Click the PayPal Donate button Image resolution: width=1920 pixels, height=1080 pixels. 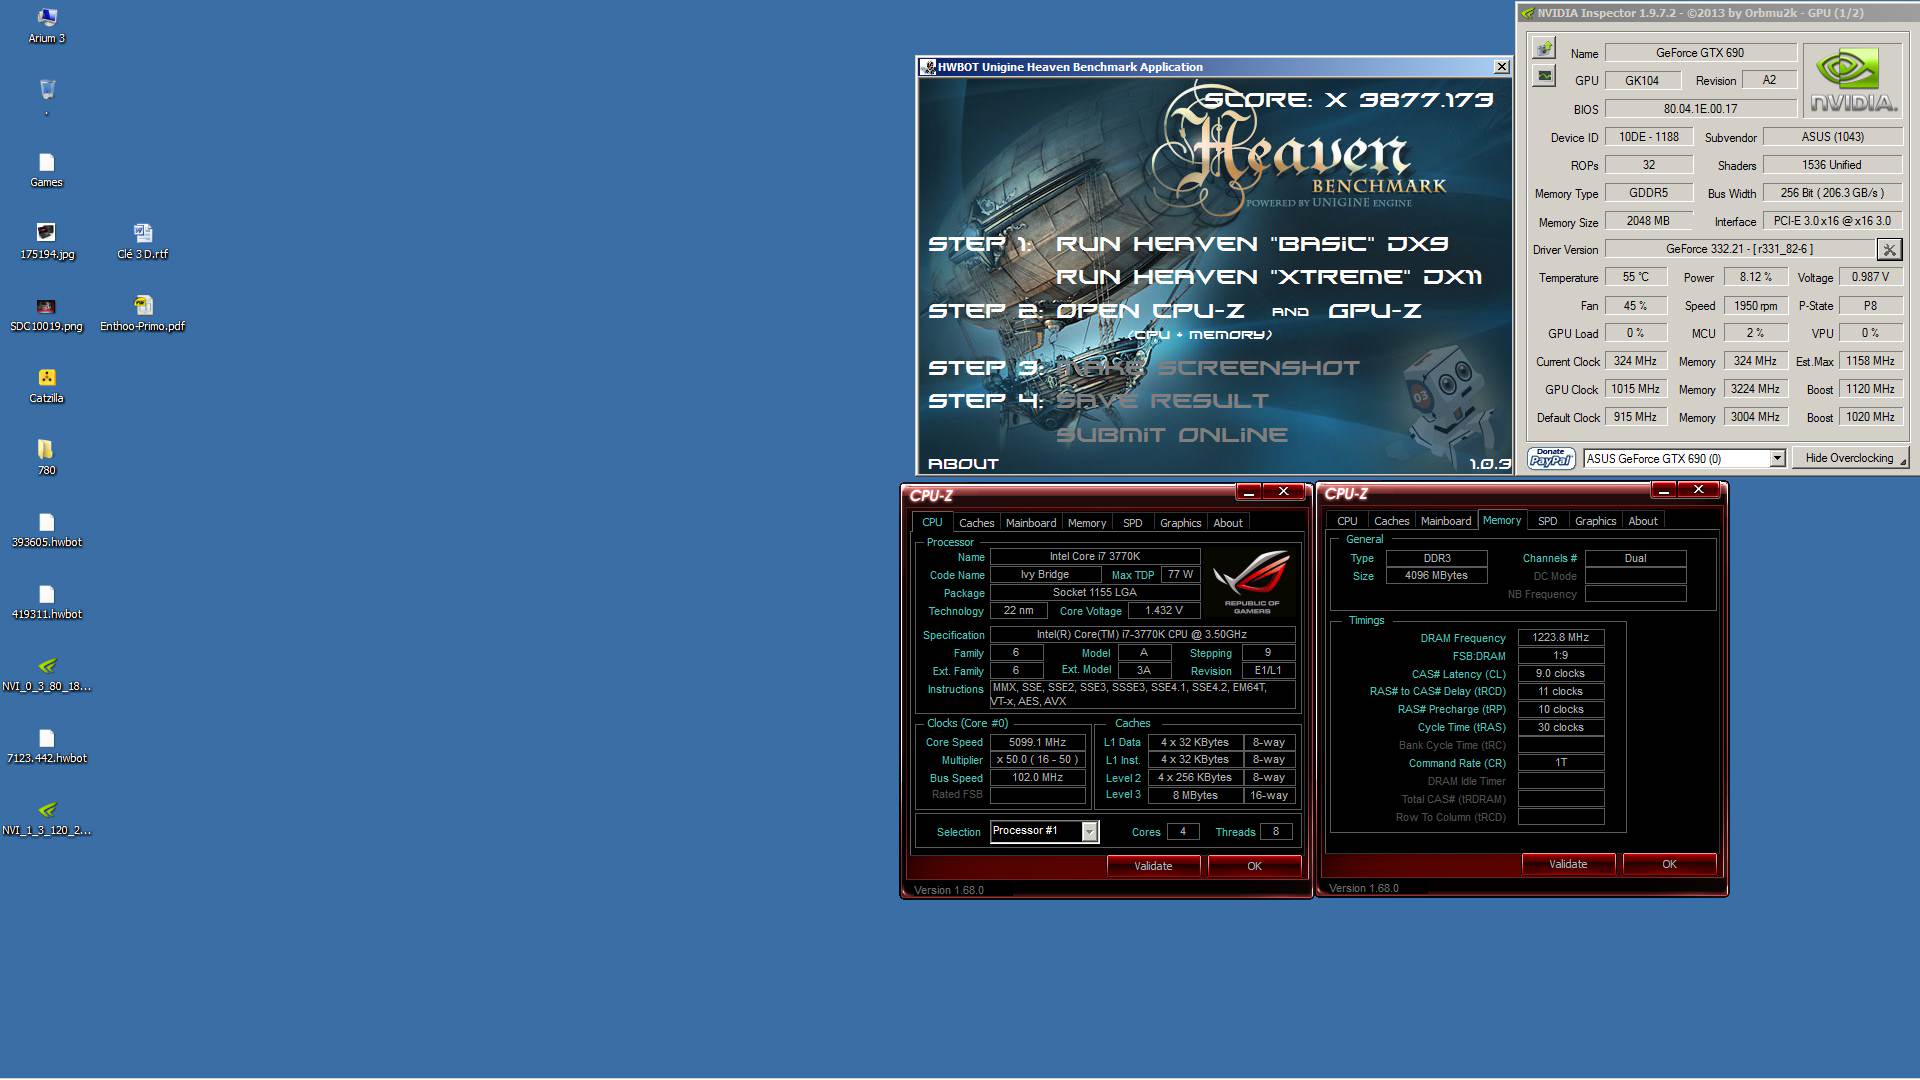tap(1551, 458)
